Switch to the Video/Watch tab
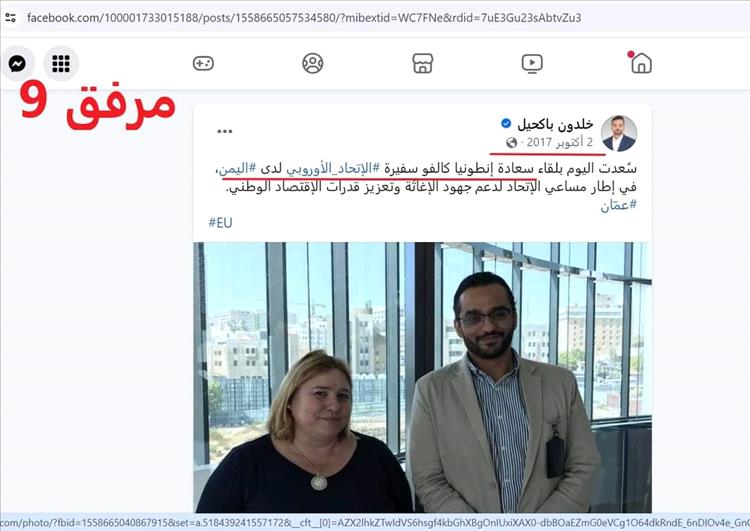This screenshot has width=750, height=531. point(532,63)
